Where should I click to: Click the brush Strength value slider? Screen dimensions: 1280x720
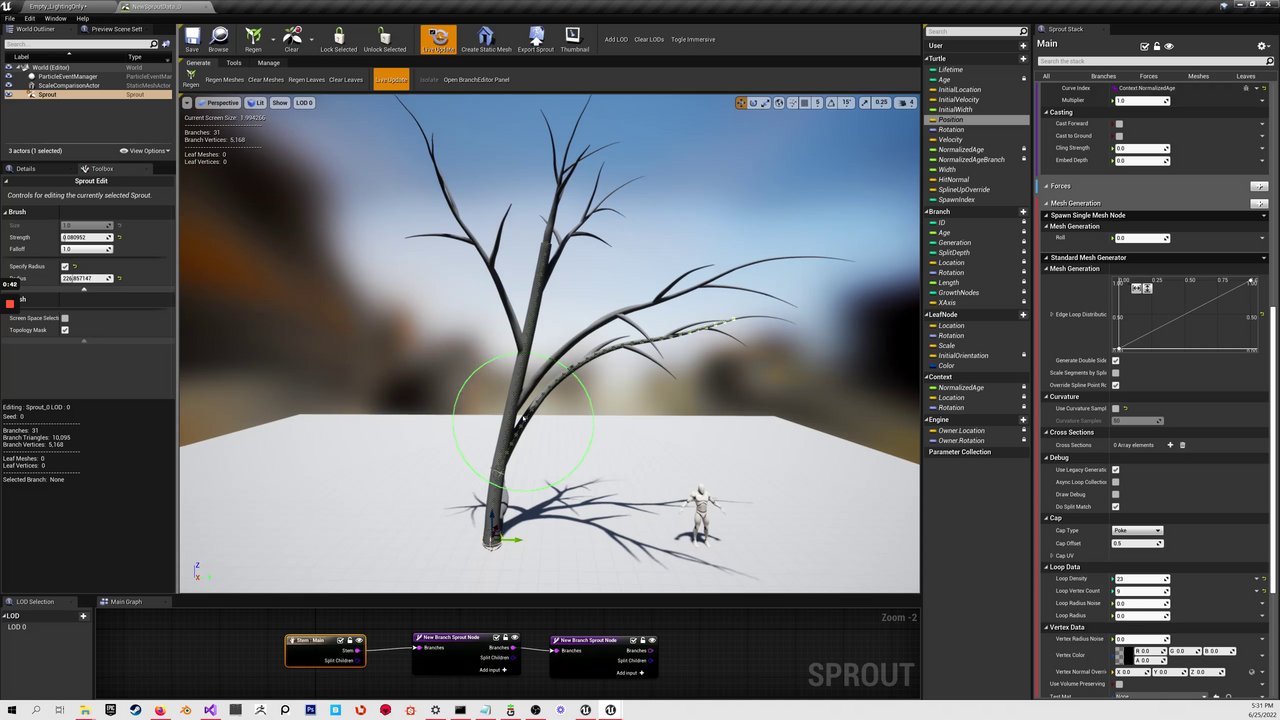click(x=87, y=237)
